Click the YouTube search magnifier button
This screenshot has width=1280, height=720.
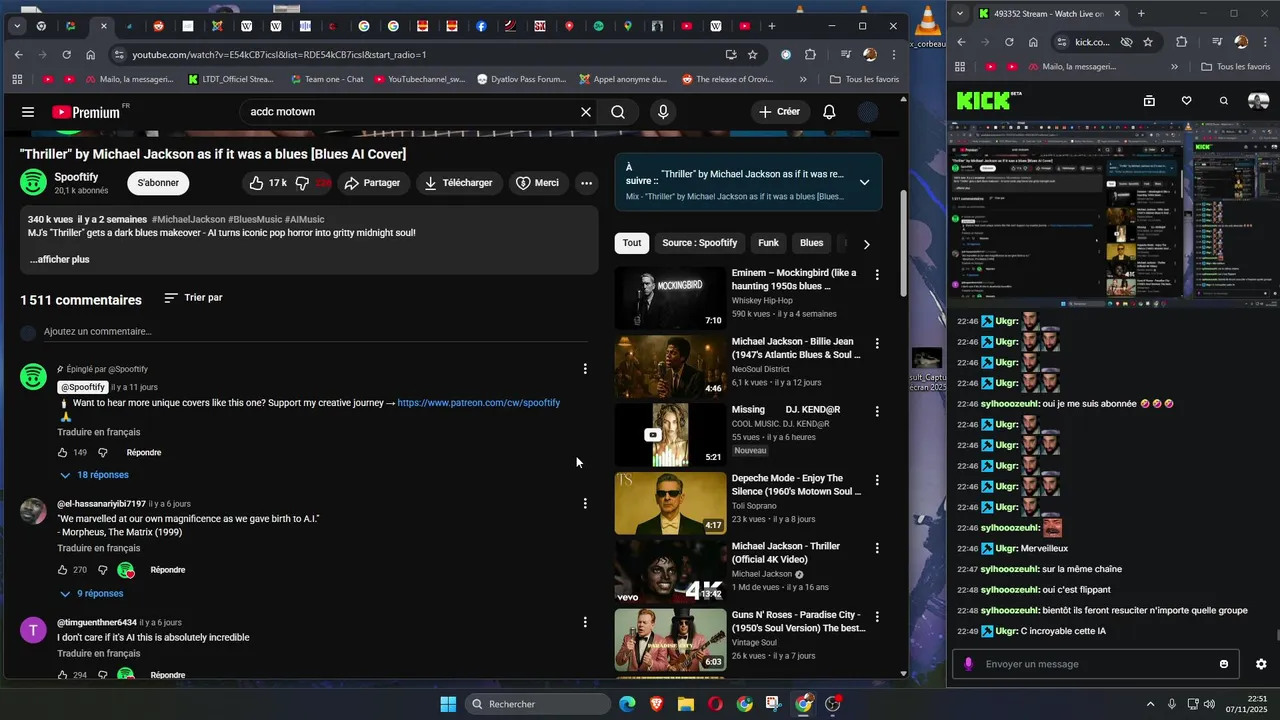(x=618, y=112)
